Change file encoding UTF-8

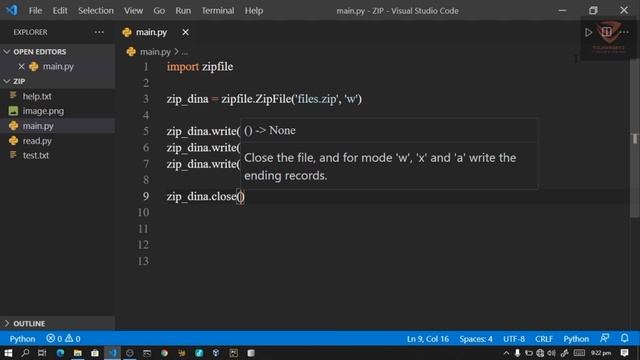[514, 339]
